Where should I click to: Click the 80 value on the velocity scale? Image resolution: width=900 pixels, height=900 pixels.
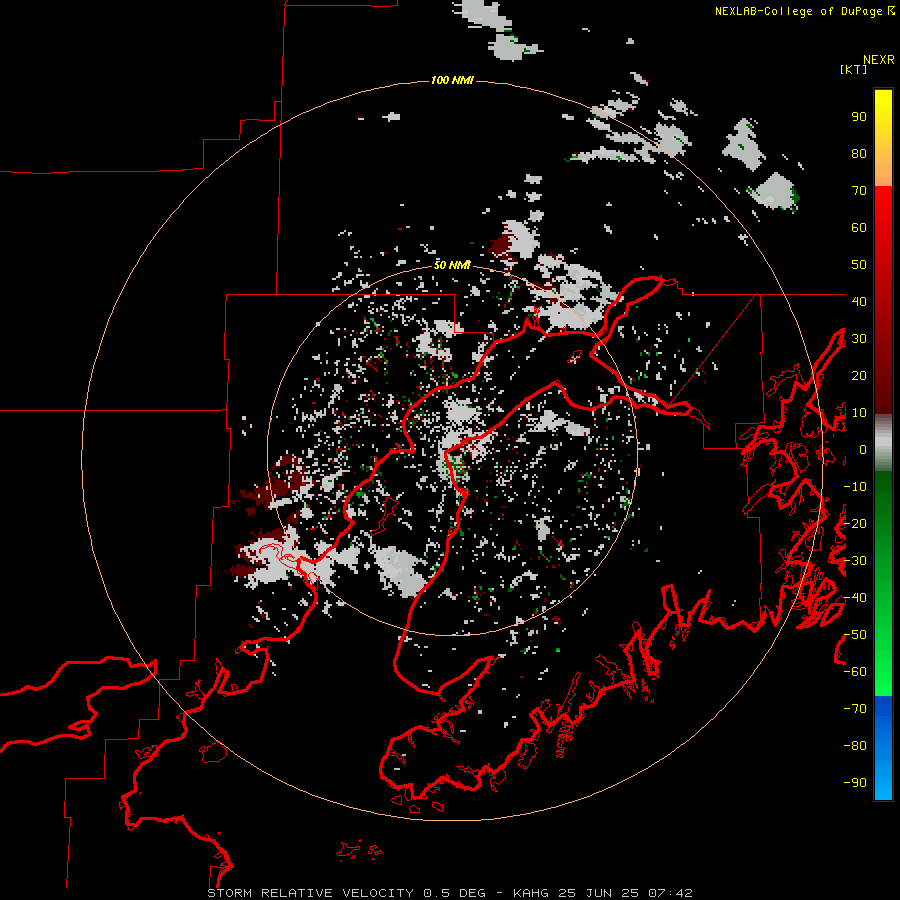tap(859, 154)
